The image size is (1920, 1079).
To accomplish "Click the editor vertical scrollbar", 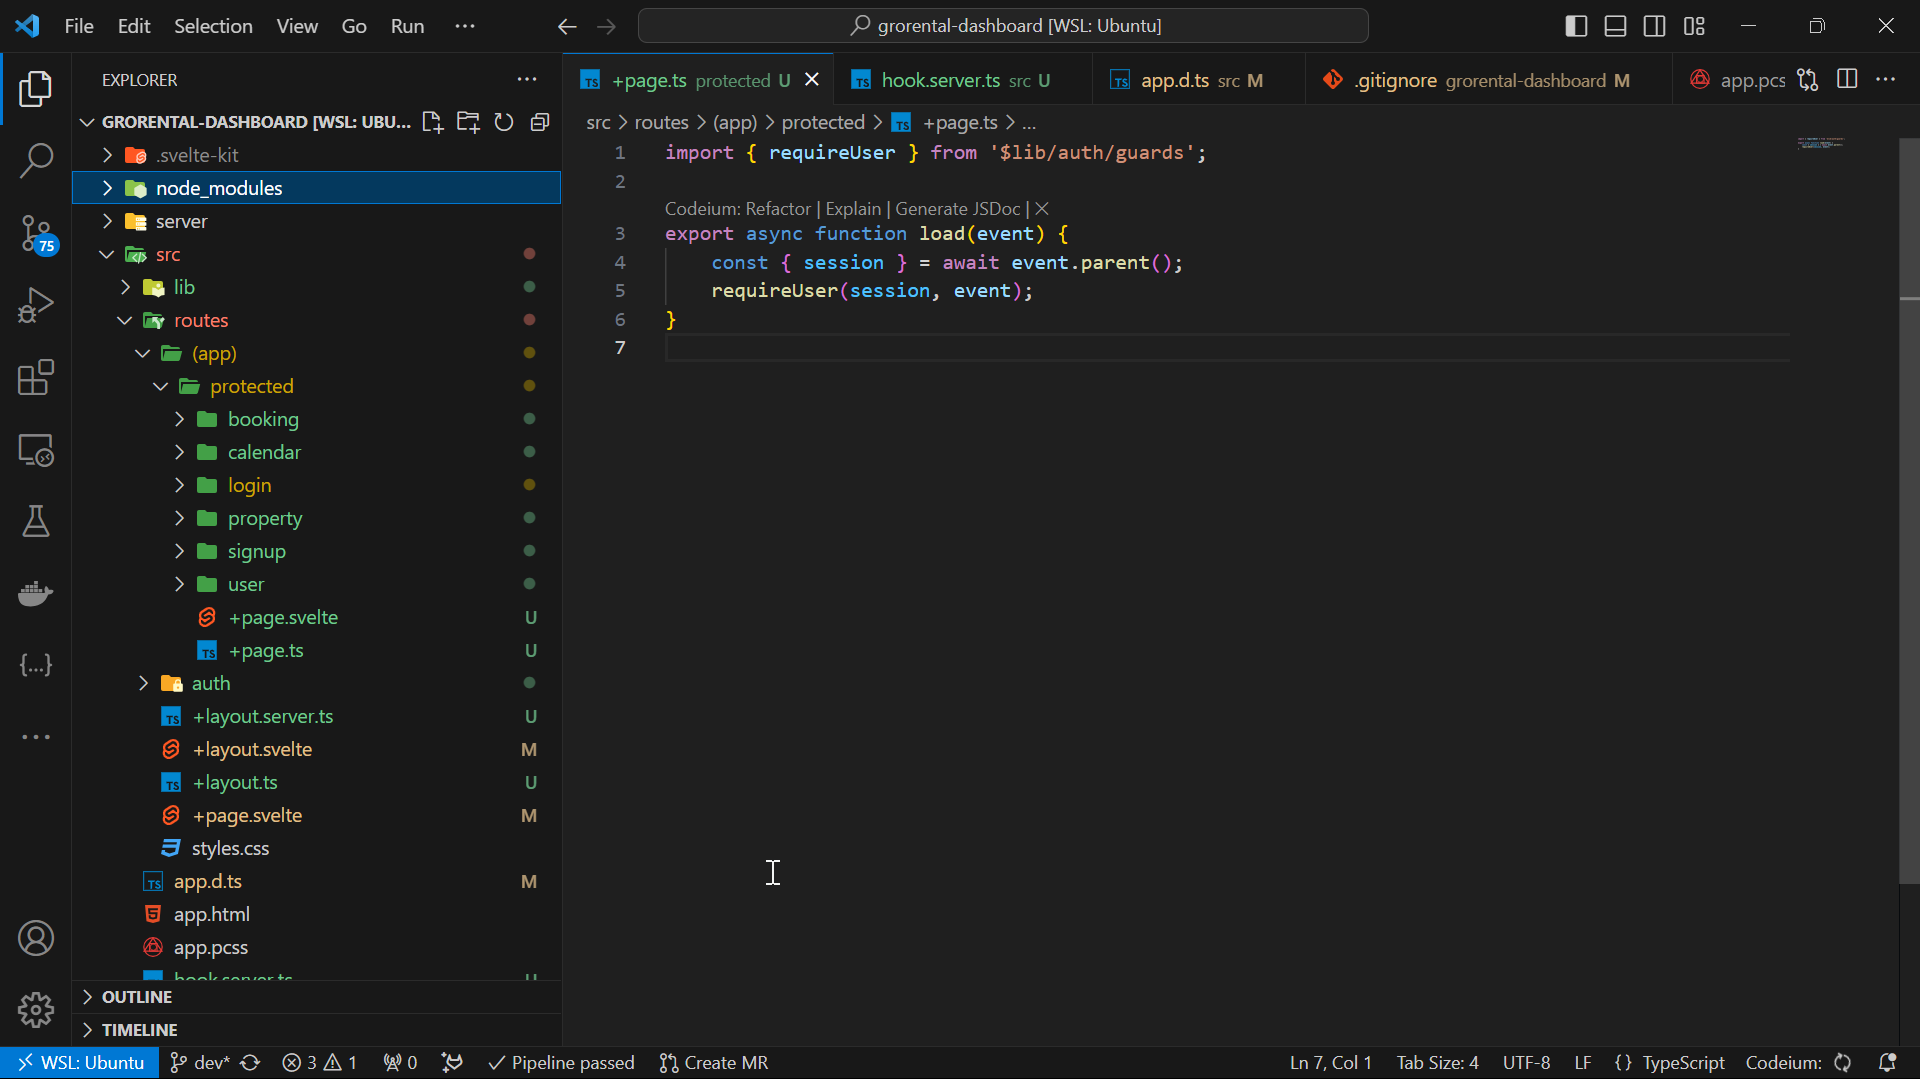I will (x=1909, y=510).
